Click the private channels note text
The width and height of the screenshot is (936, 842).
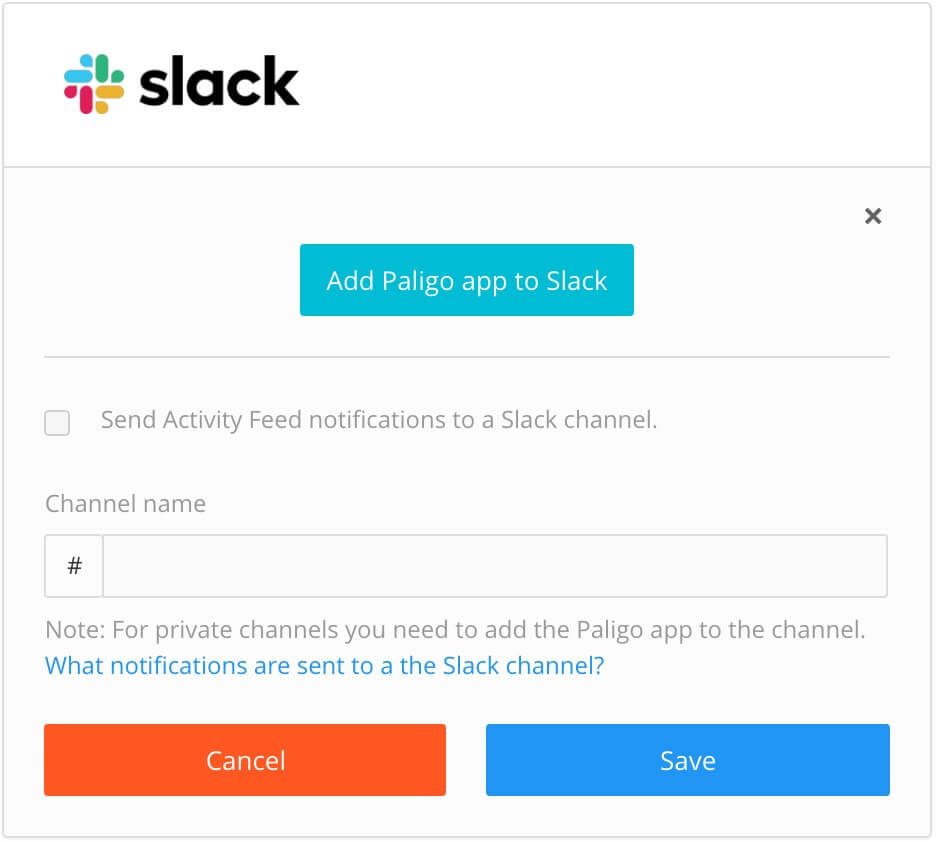pos(456,630)
